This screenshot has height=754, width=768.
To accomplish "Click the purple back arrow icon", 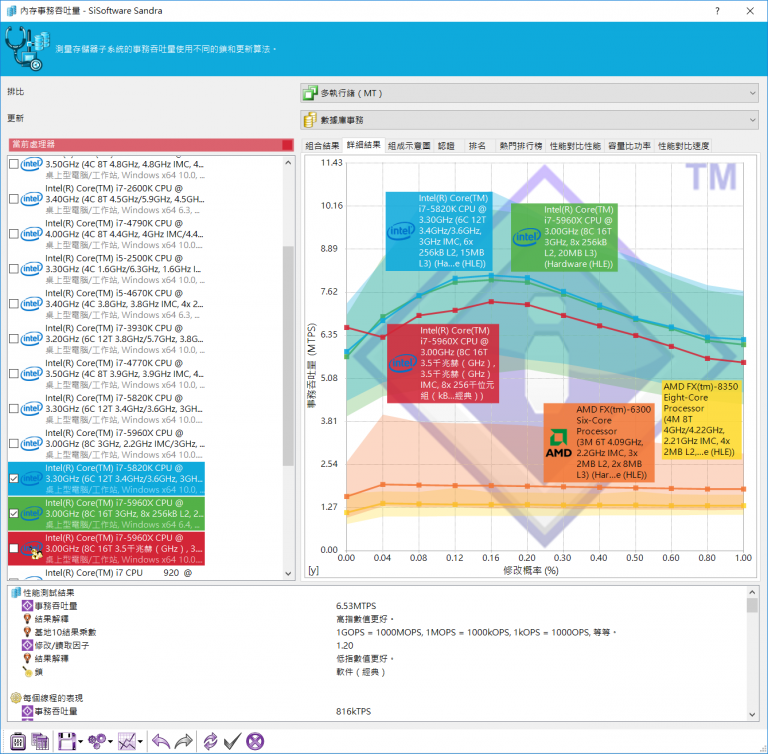I will point(161,741).
